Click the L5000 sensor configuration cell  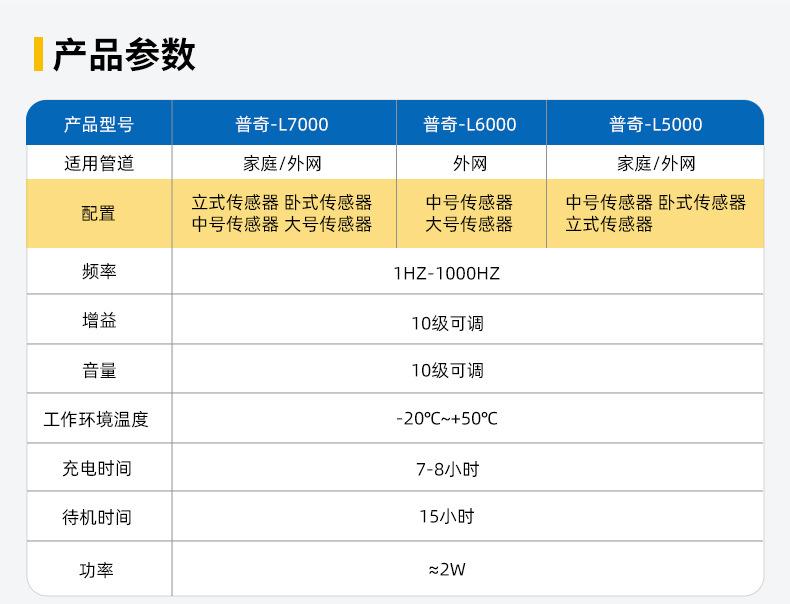coord(655,213)
